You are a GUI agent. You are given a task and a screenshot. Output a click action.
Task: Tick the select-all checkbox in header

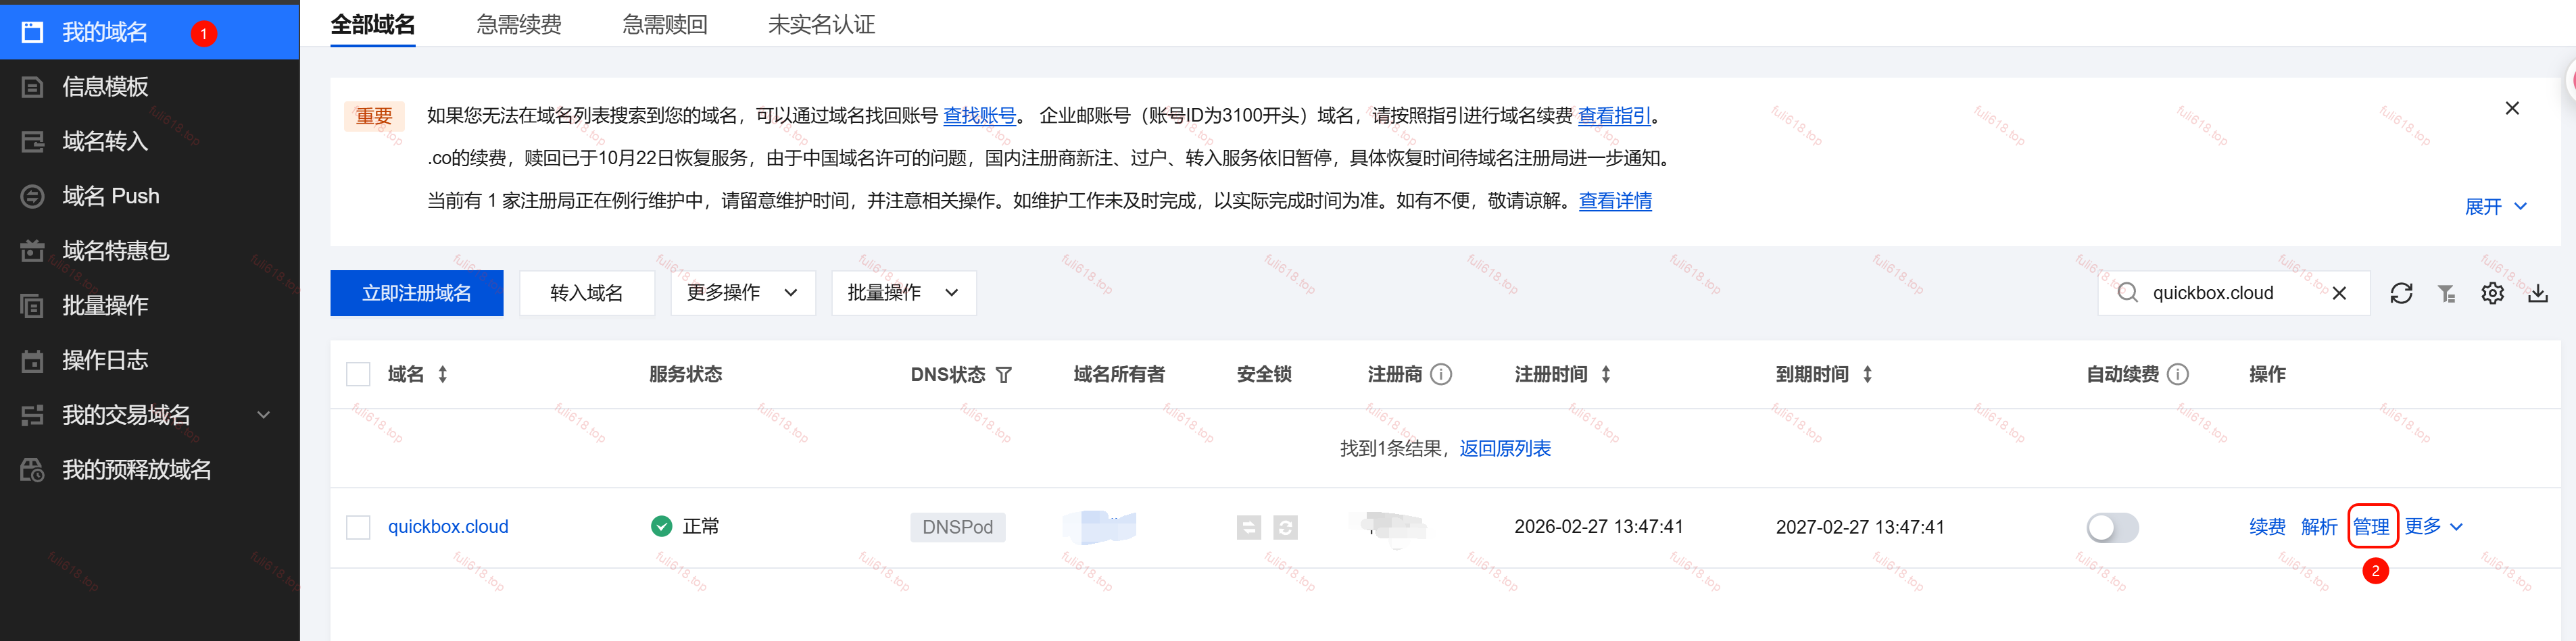[358, 374]
